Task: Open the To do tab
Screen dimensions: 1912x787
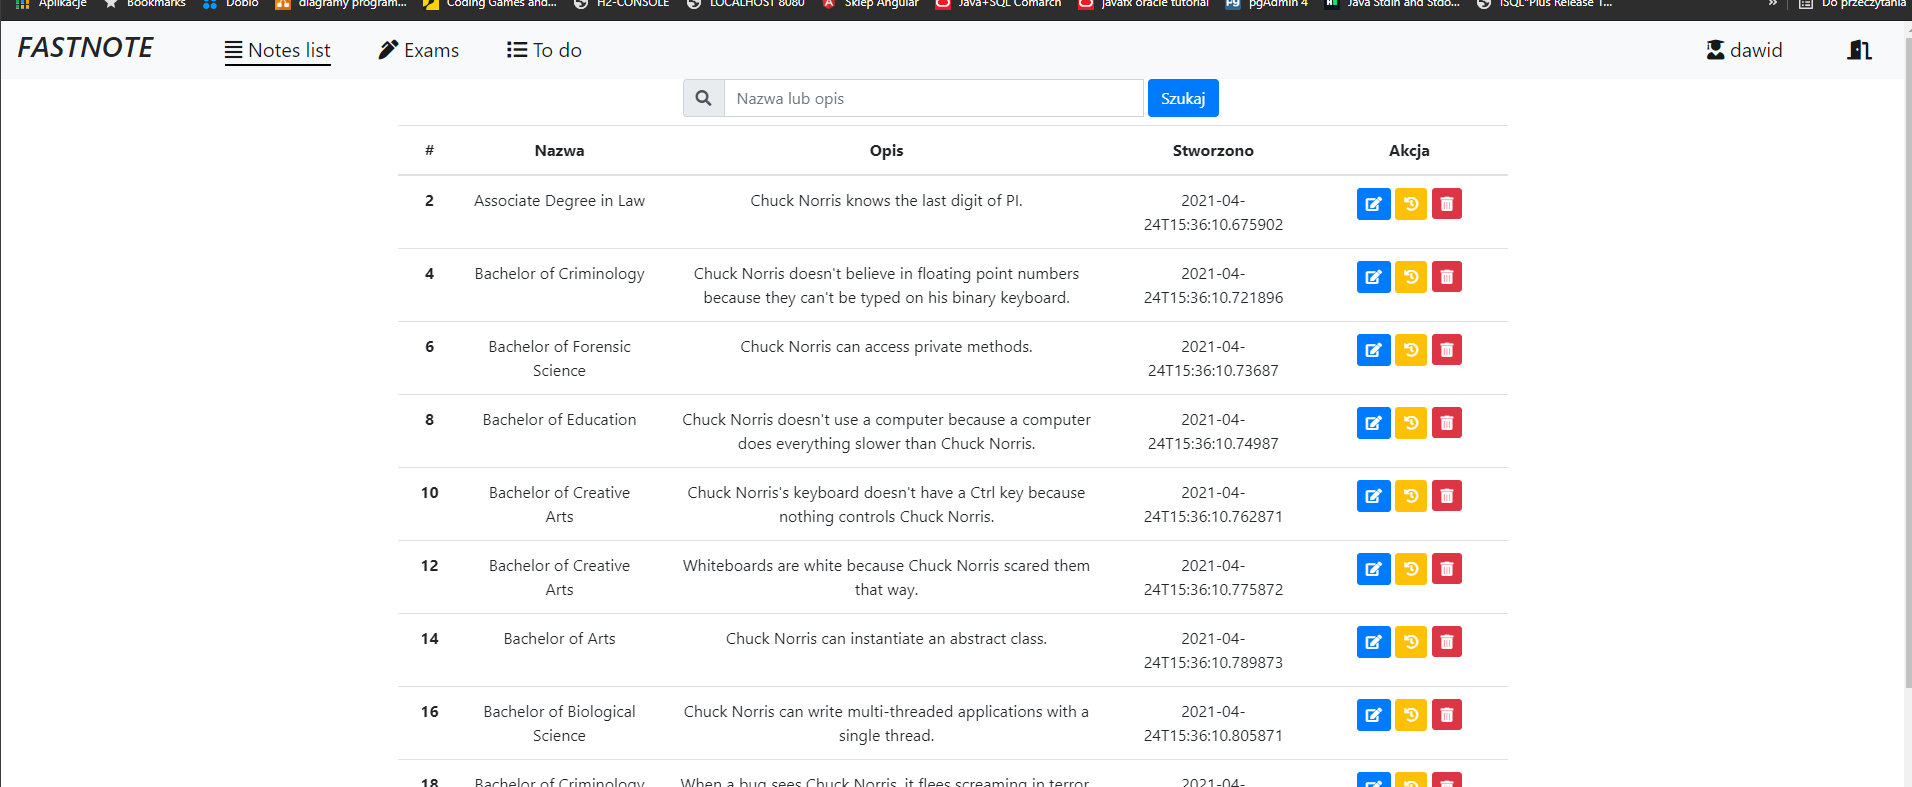Action: (544, 50)
